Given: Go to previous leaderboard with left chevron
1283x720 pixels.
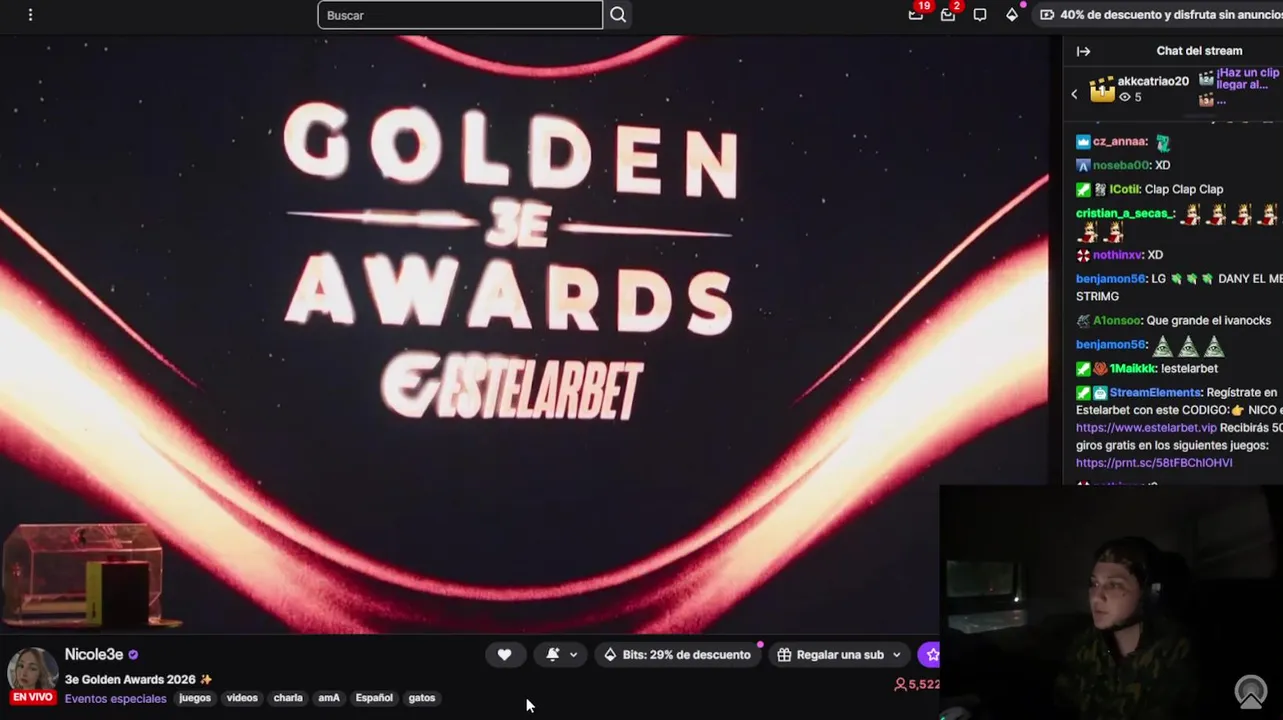Looking at the screenshot, I should [x=1075, y=94].
